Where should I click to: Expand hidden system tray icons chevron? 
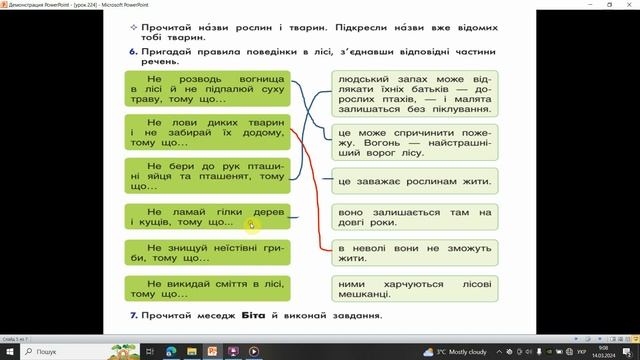point(499,352)
